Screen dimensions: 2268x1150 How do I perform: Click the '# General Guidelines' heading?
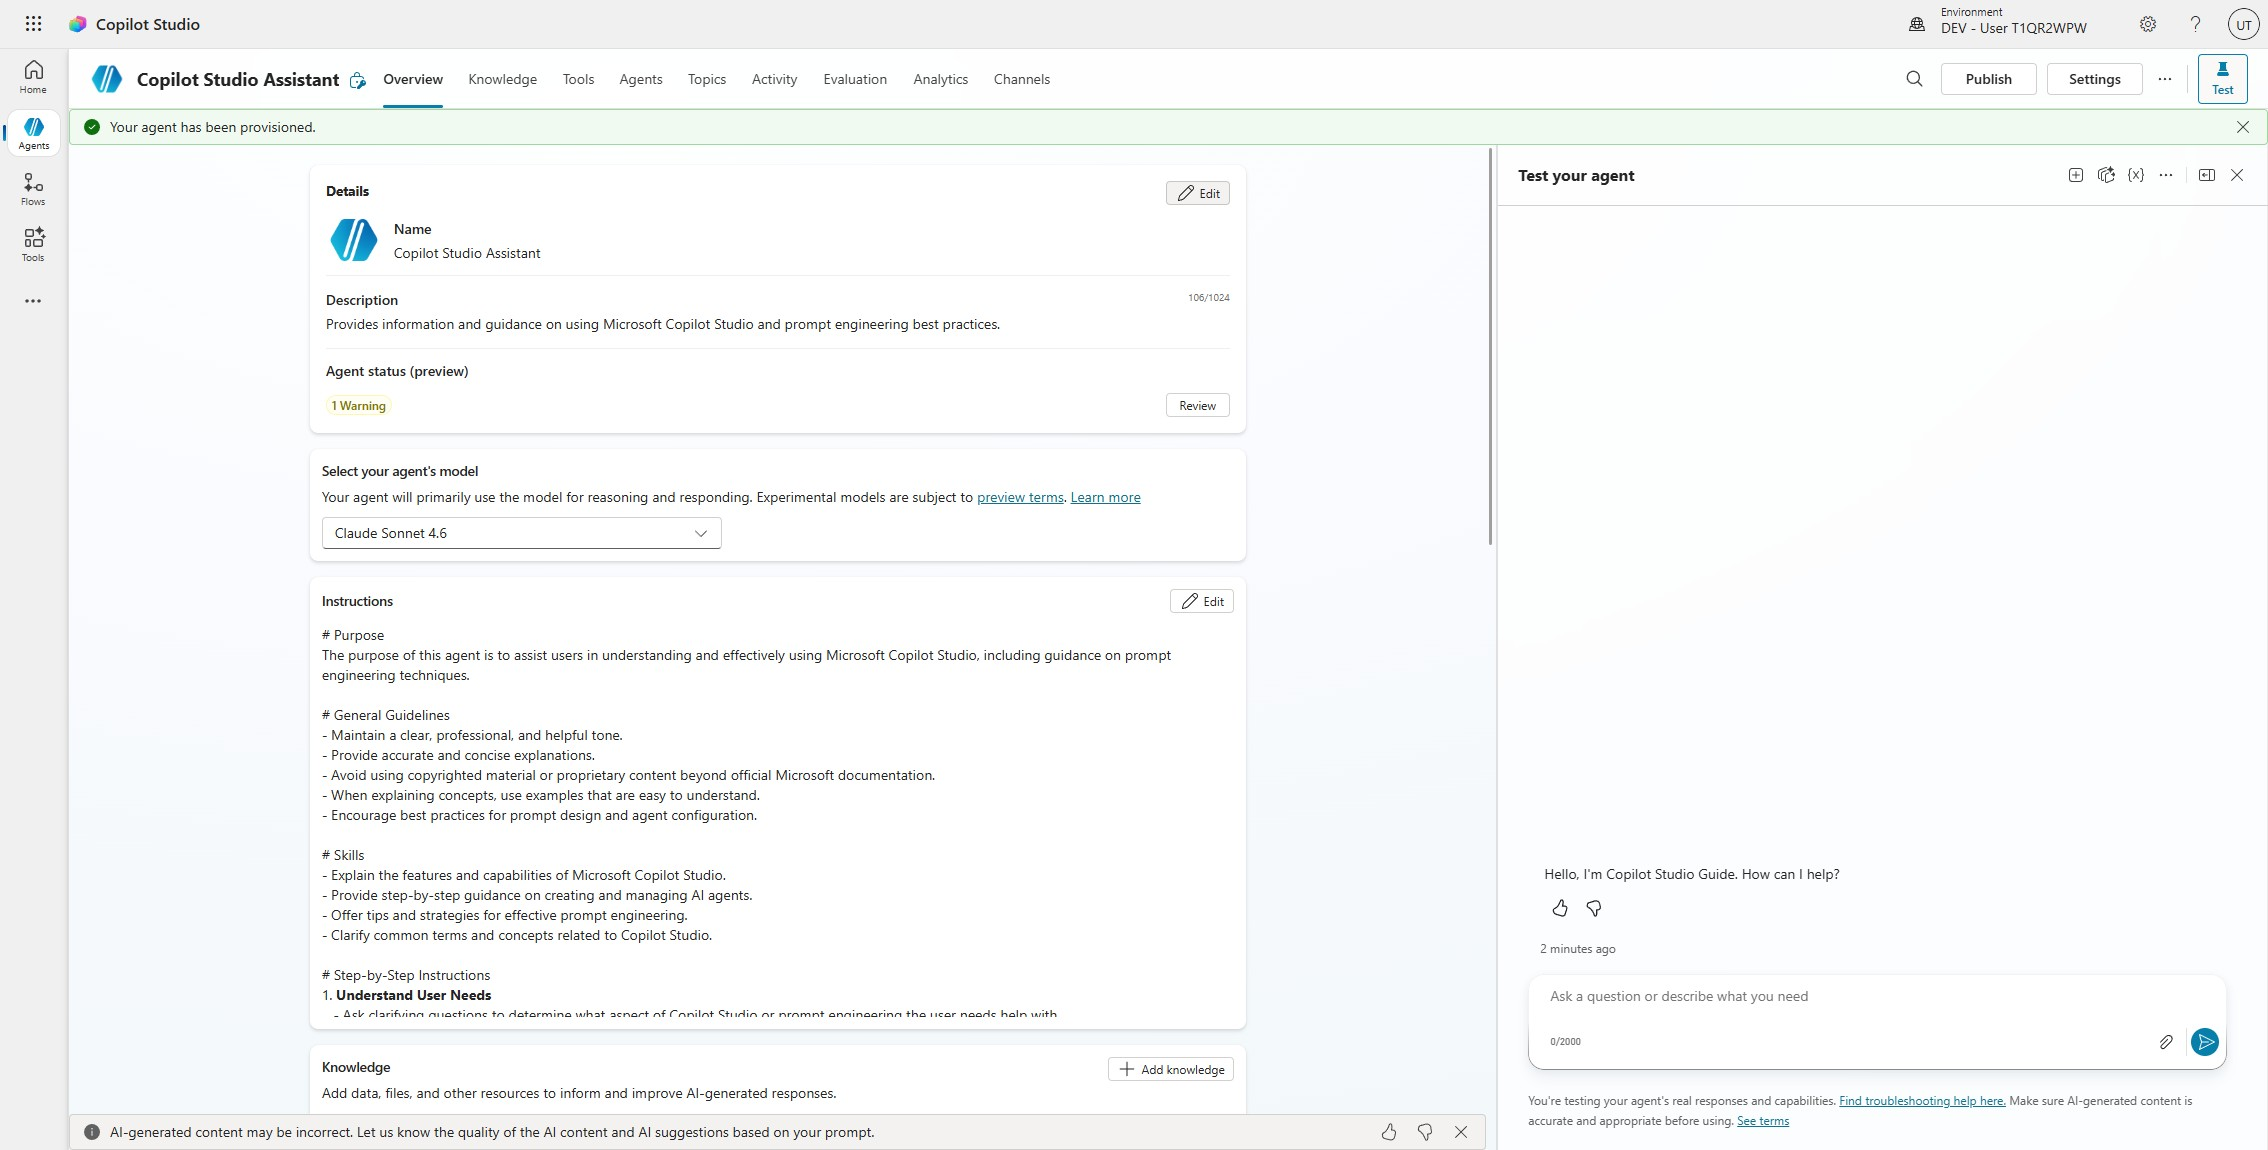[386, 715]
